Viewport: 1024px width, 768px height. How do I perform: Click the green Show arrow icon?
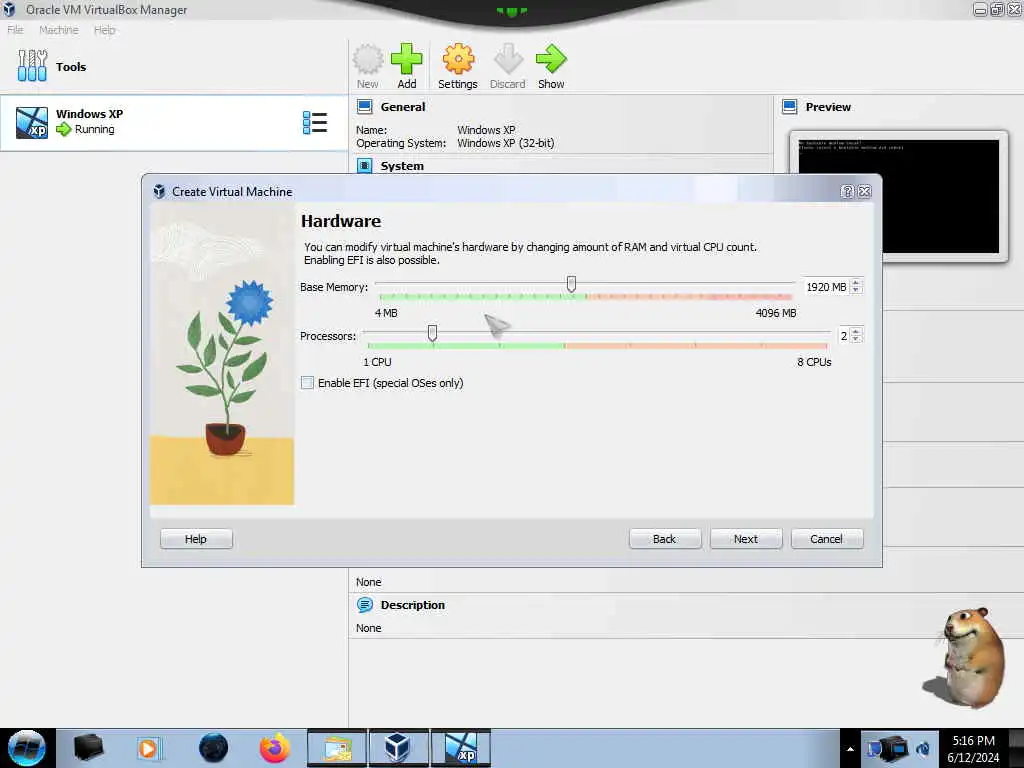tap(551, 59)
